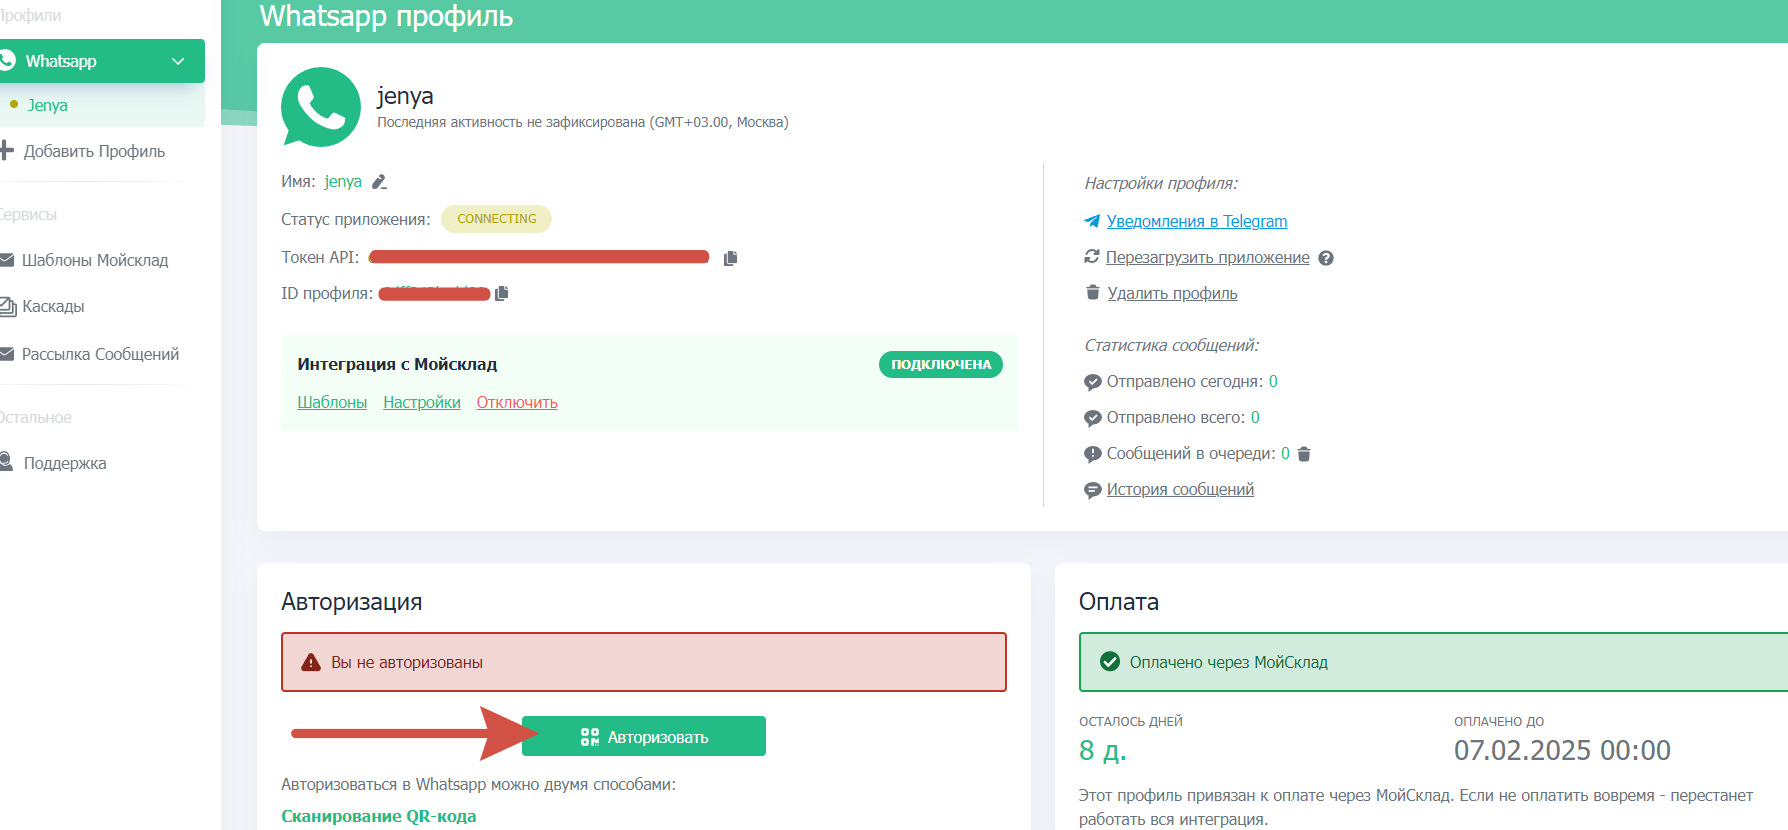Click Отключить to disconnect Мойсклад integration
This screenshot has width=1788, height=830.
pos(517,402)
